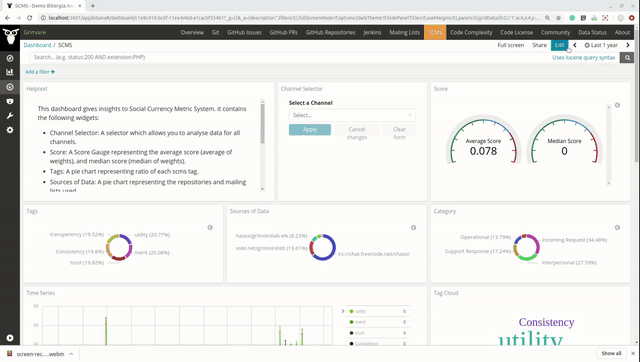
Task: Toggle legend on the Score panel
Action: click(617, 105)
